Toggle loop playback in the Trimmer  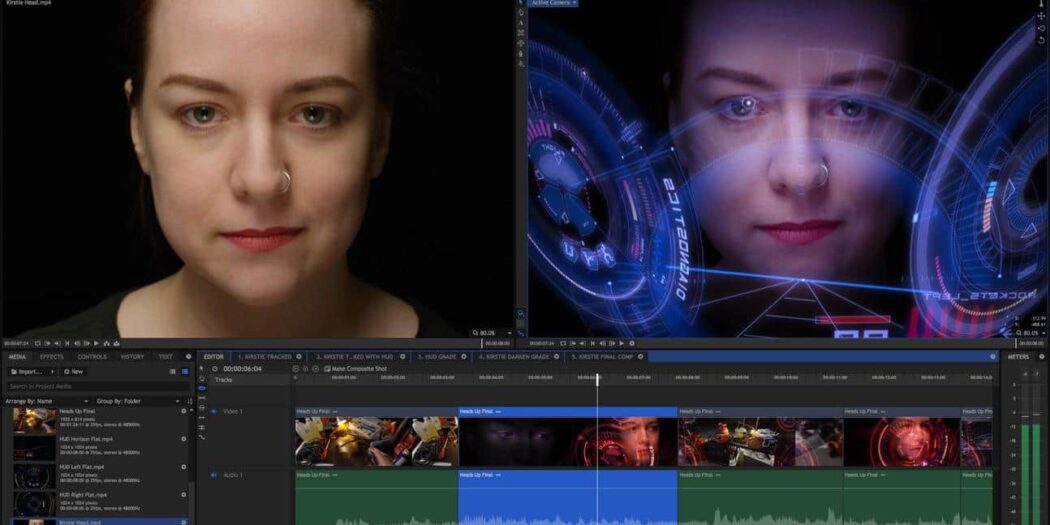pyautogui.click(x=38, y=343)
